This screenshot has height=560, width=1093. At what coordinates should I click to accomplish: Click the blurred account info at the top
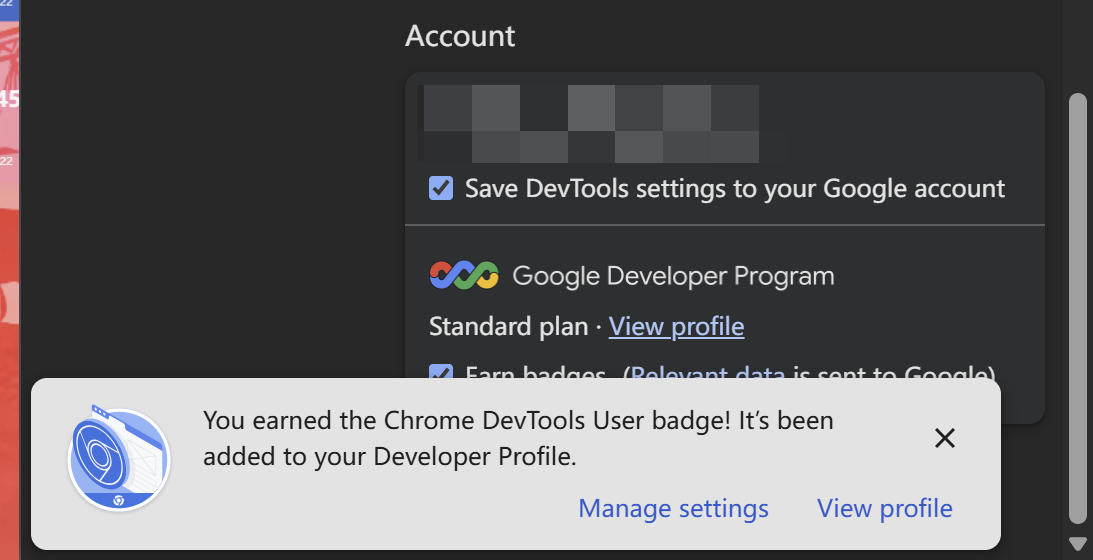tap(590, 124)
